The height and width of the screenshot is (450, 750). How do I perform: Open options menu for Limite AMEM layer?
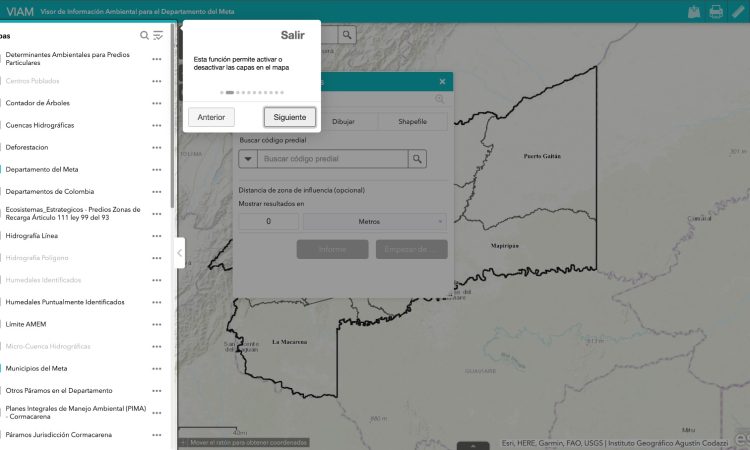click(157, 325)
